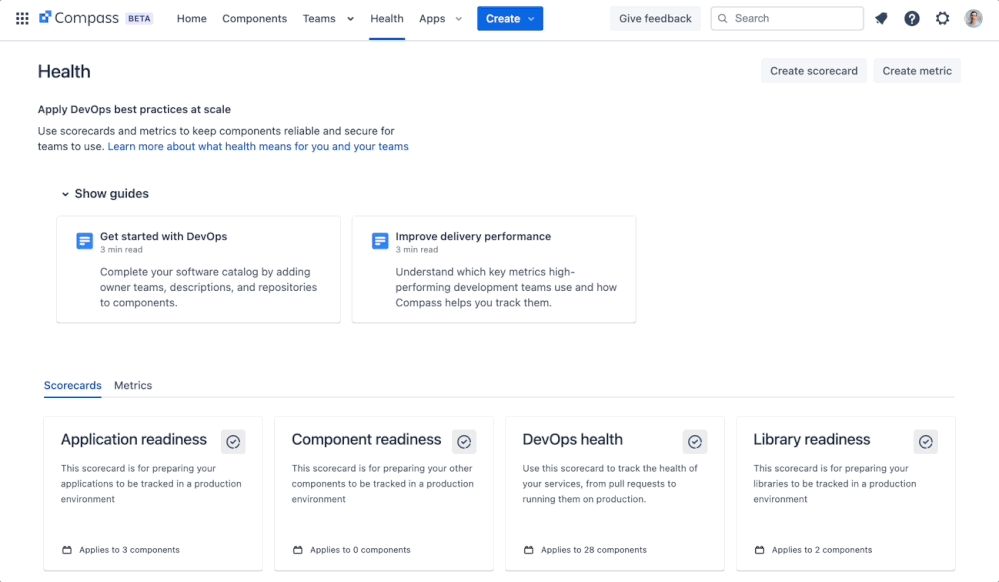Open the Compass app switcher grid icon
The width and height of the screenshot is (999, 582).
[21, 18]
